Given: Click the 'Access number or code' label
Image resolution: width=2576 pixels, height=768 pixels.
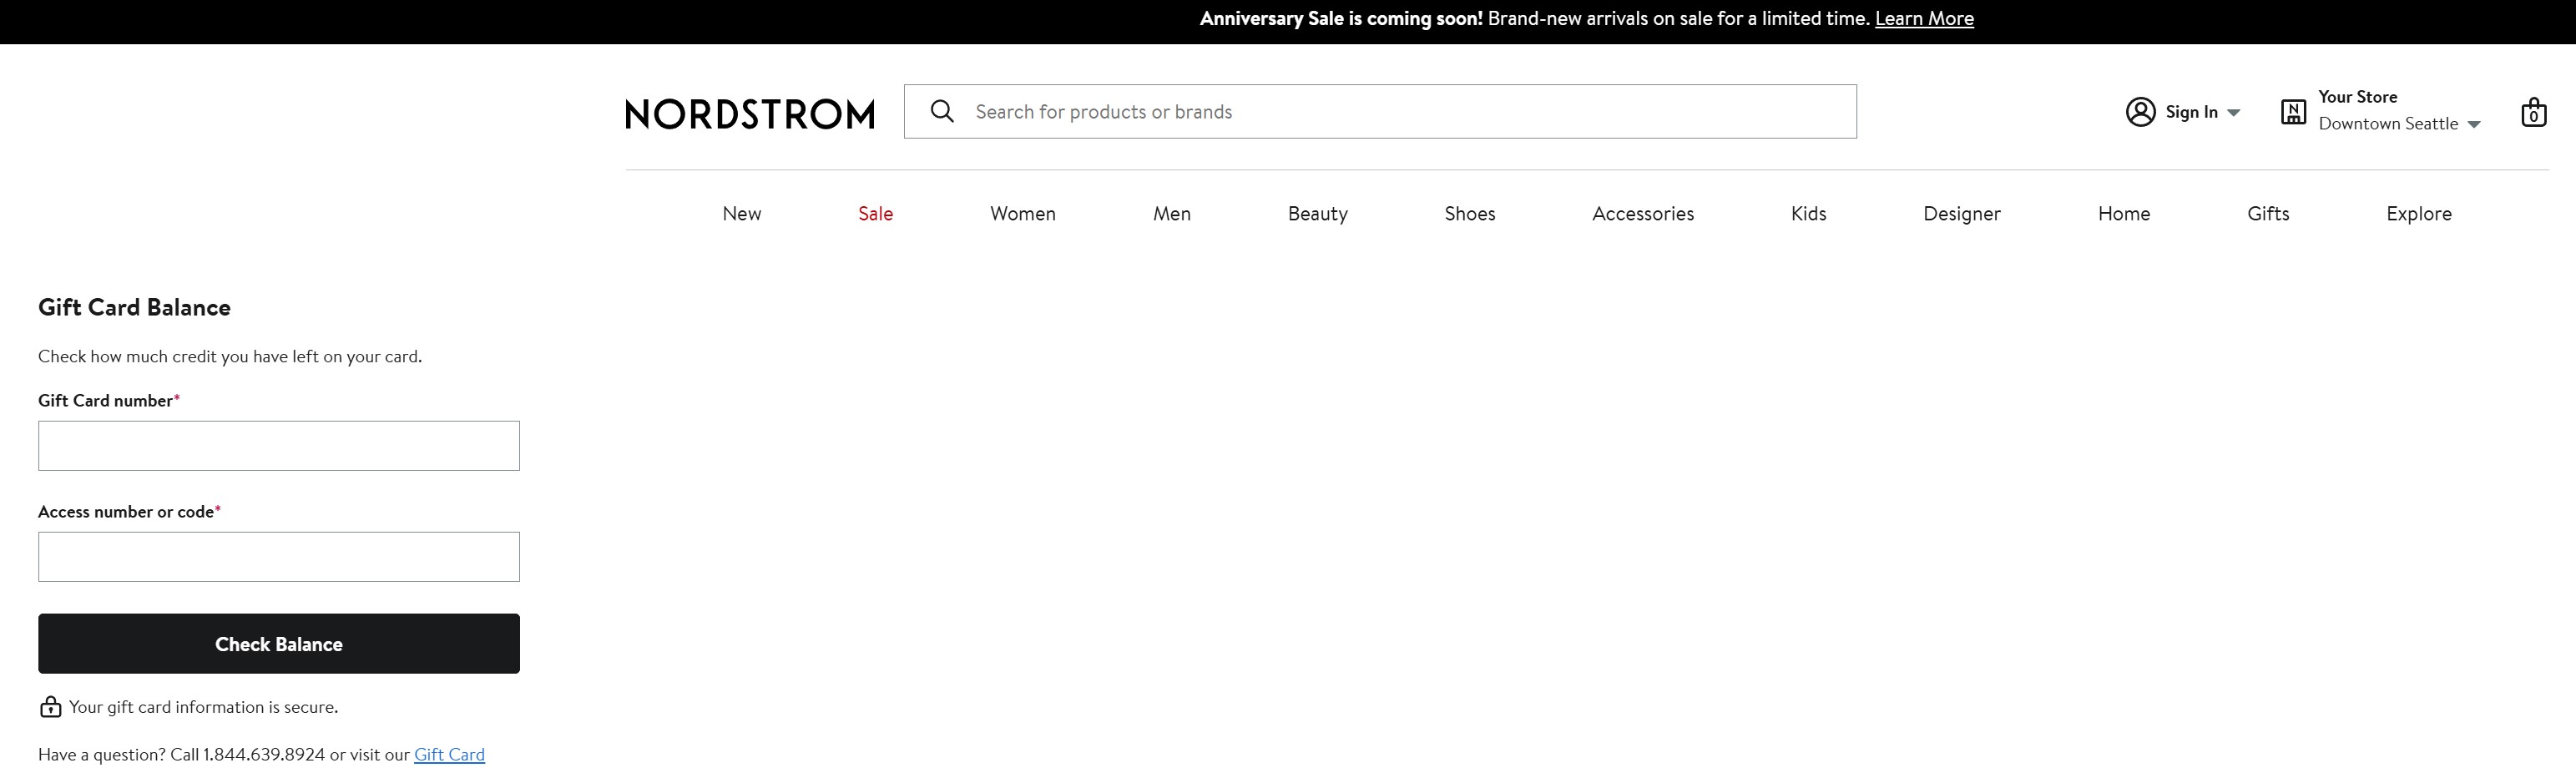Looking at the screenshot, I should click(x=126, y=512).
